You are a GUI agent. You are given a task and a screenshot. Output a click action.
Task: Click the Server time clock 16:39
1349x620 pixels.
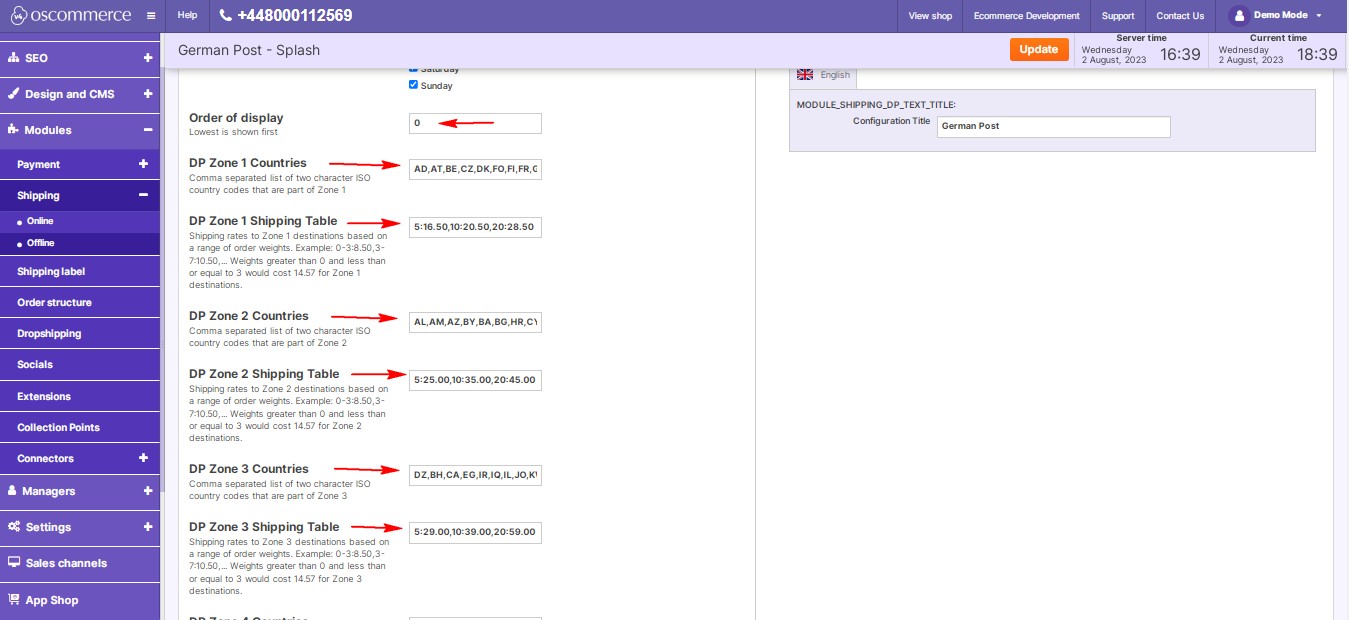click(1180, 54)
